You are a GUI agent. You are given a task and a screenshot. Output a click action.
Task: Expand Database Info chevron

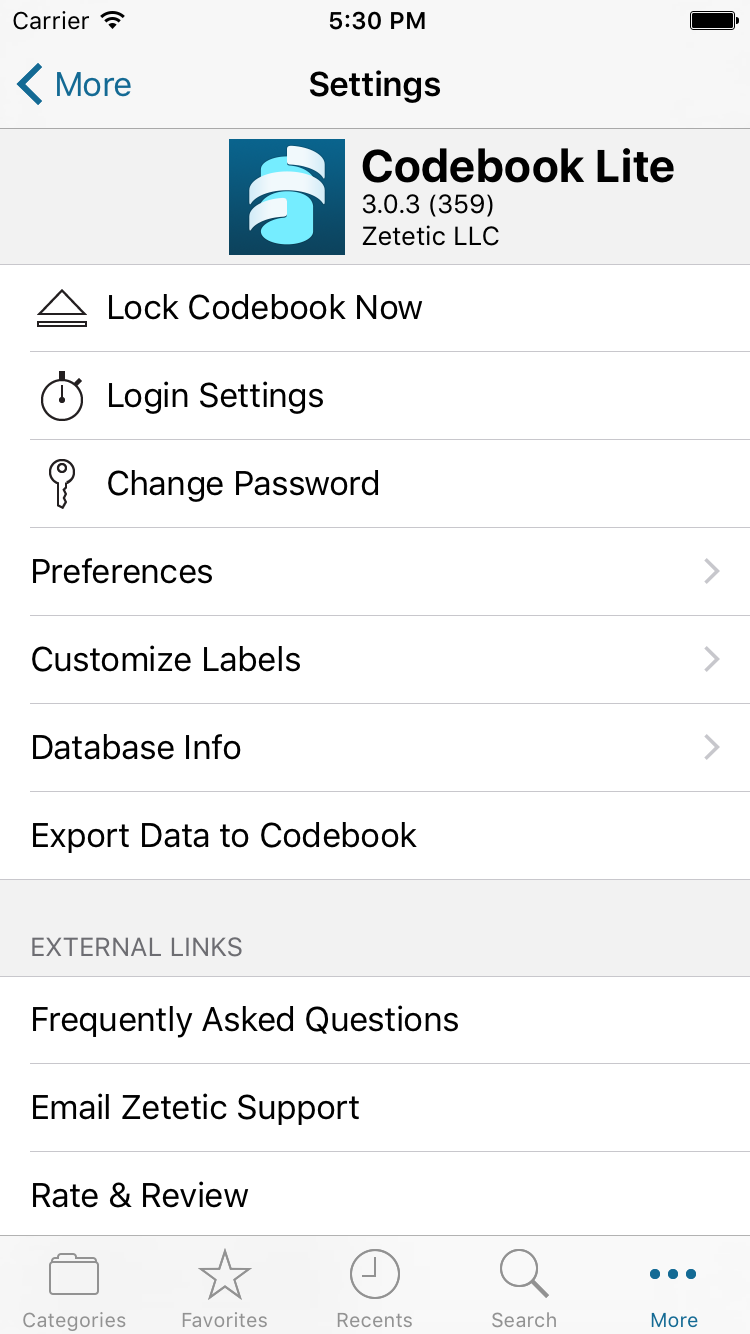tap(712, 748)
